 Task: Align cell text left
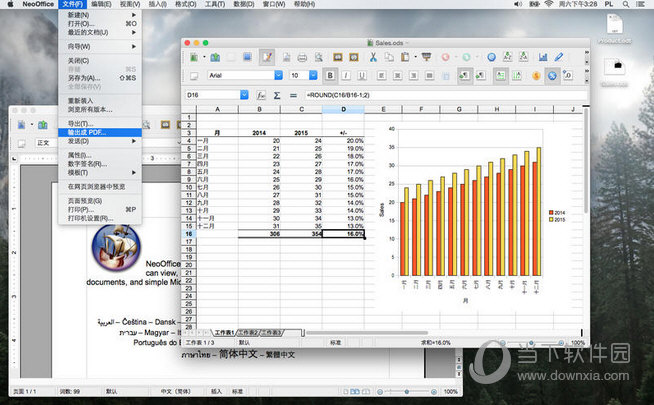point(381,75)
